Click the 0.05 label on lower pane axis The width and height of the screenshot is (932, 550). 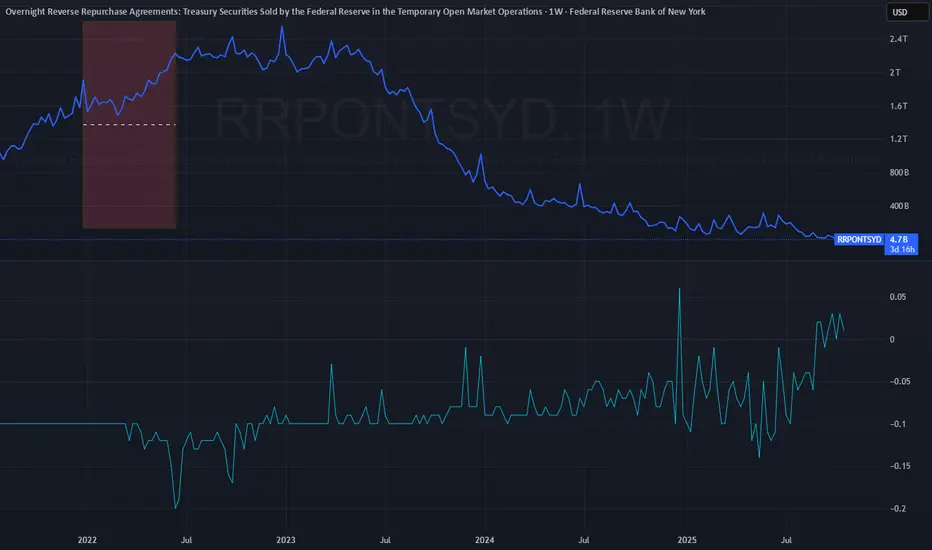[897, 297]
